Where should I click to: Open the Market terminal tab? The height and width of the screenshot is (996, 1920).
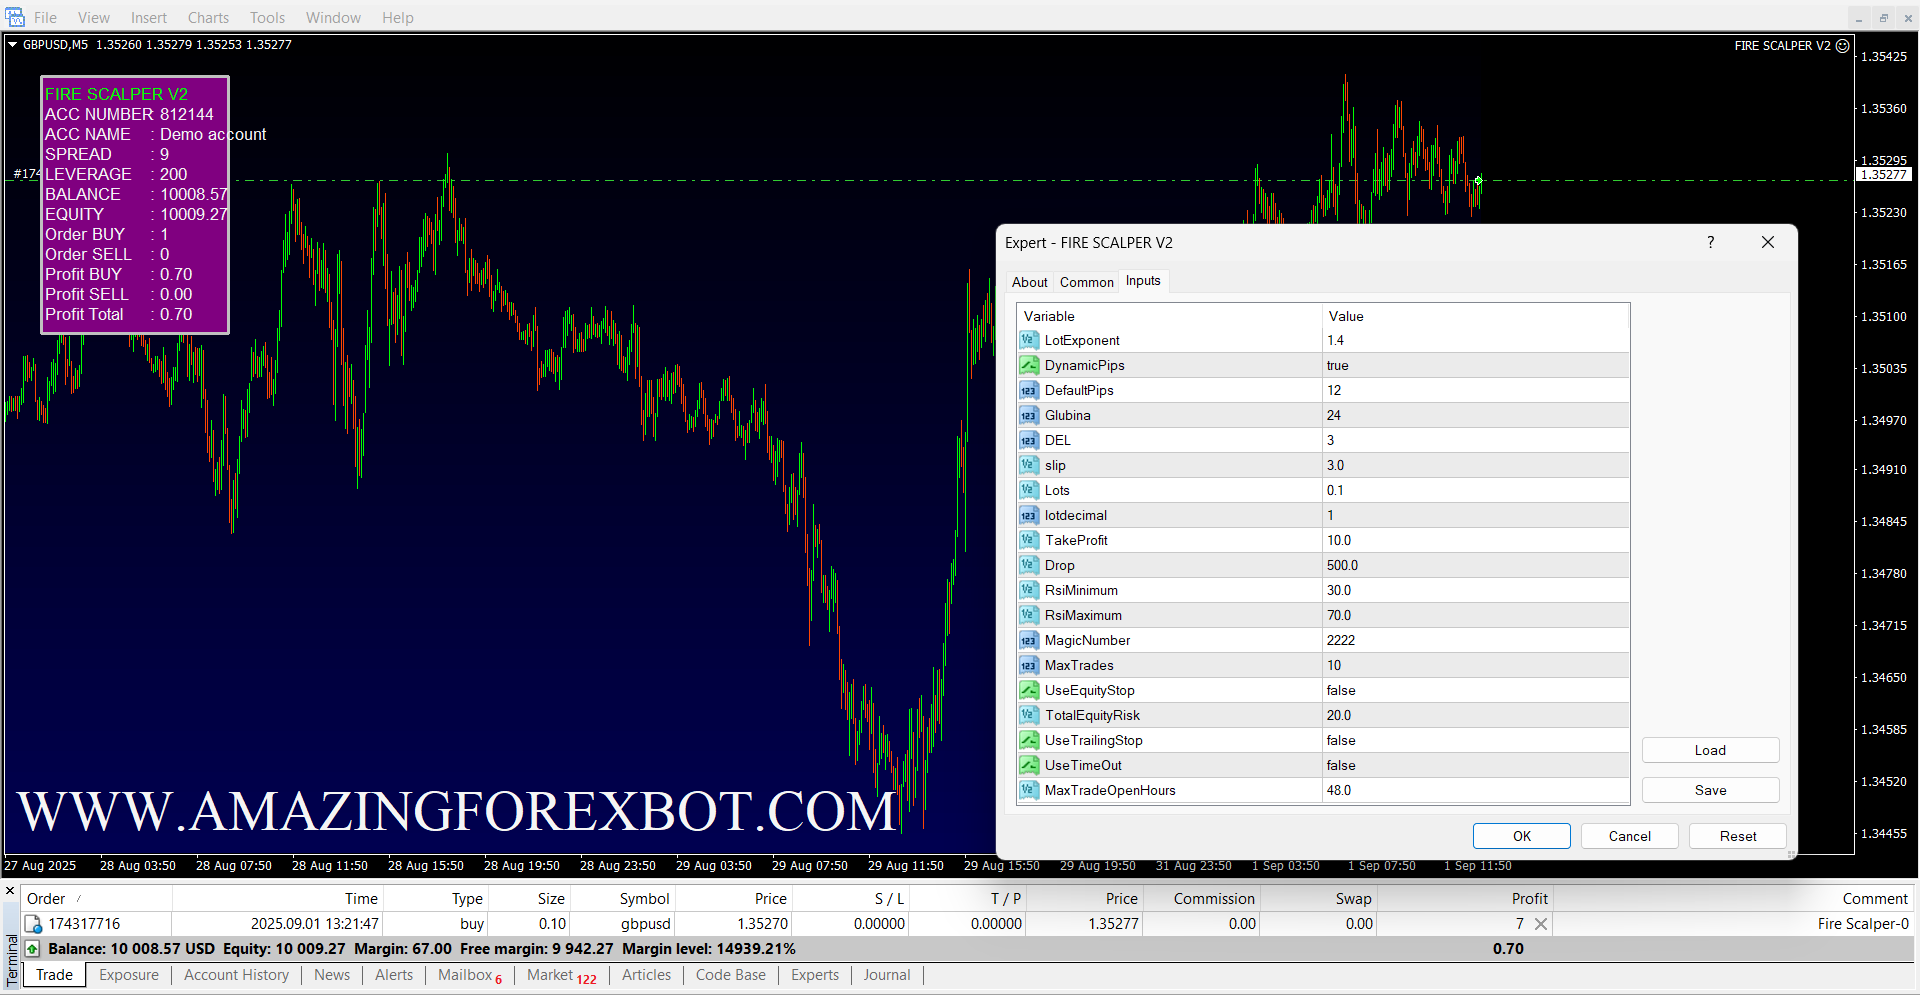562,975
